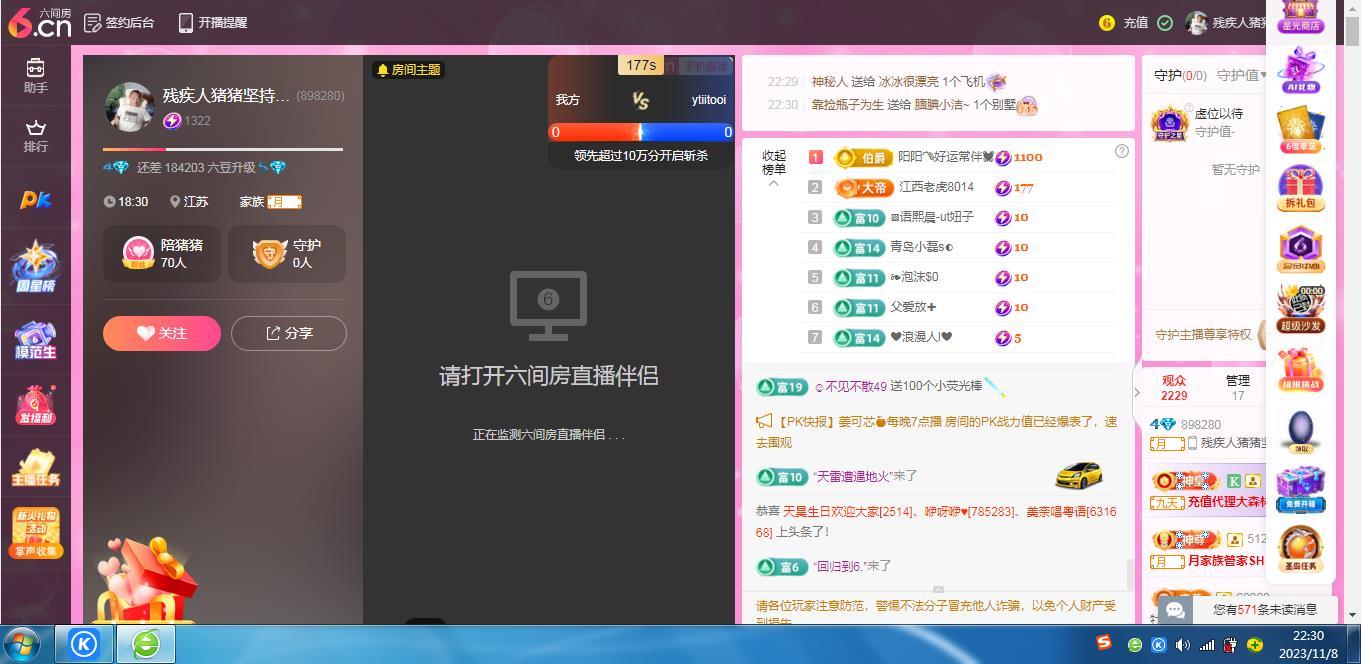
Task: Open the 陪猪猪 fan group card
Action: click(162, 253)
